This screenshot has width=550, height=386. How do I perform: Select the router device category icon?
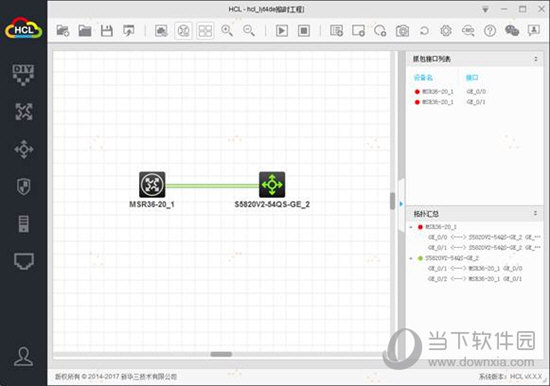(x=24, y=112)
